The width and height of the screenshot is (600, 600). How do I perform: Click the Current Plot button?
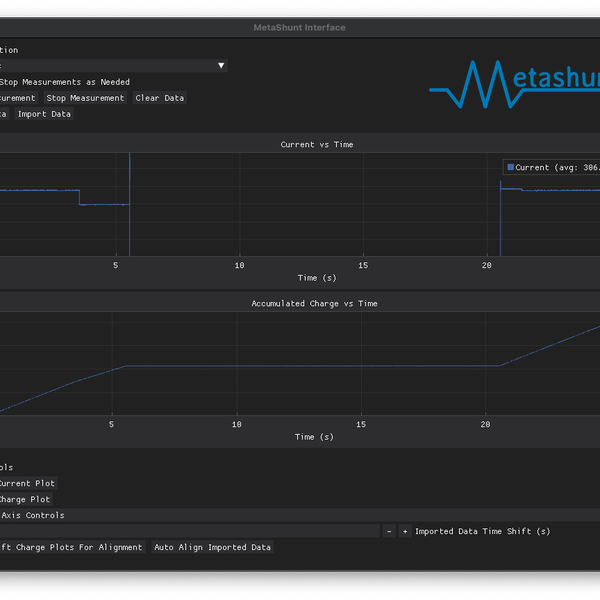click(28, 483)
